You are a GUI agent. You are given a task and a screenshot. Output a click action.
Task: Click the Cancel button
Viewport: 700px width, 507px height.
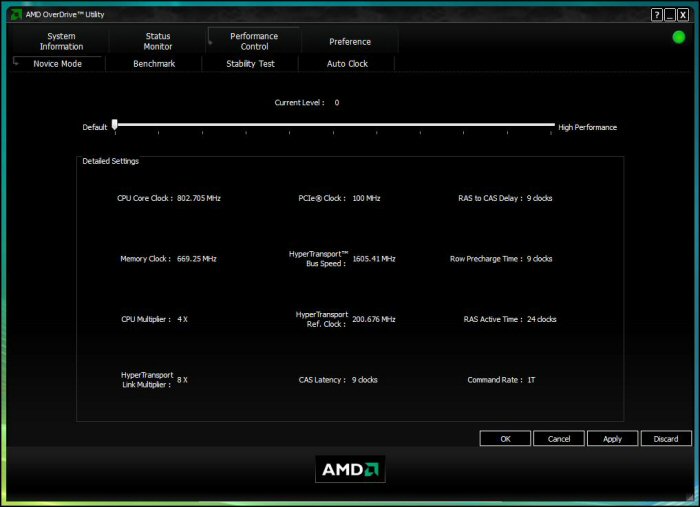558,439
